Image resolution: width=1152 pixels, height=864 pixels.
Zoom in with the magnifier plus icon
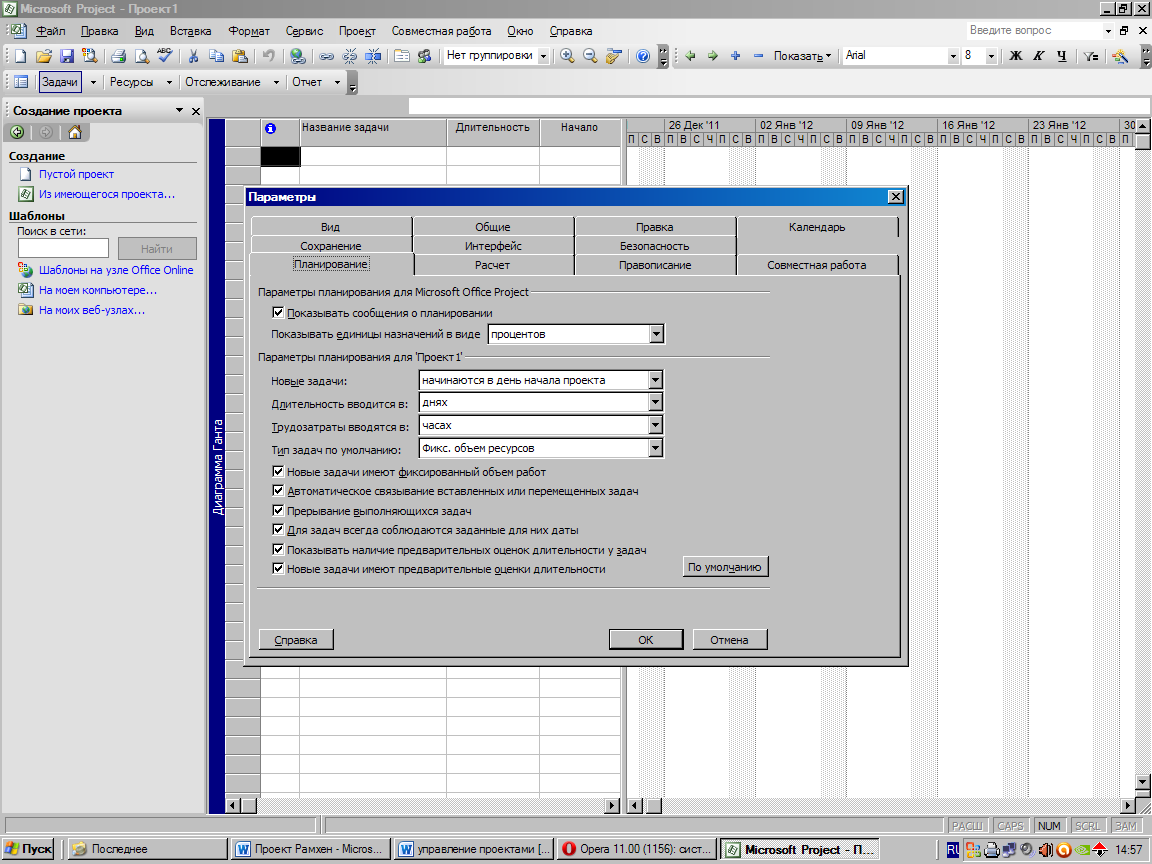click(x=567, y=56)
